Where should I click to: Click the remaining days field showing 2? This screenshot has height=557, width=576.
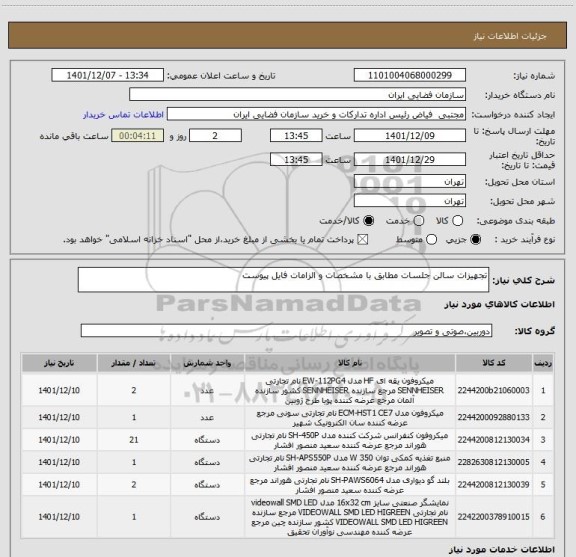(215, 136)
